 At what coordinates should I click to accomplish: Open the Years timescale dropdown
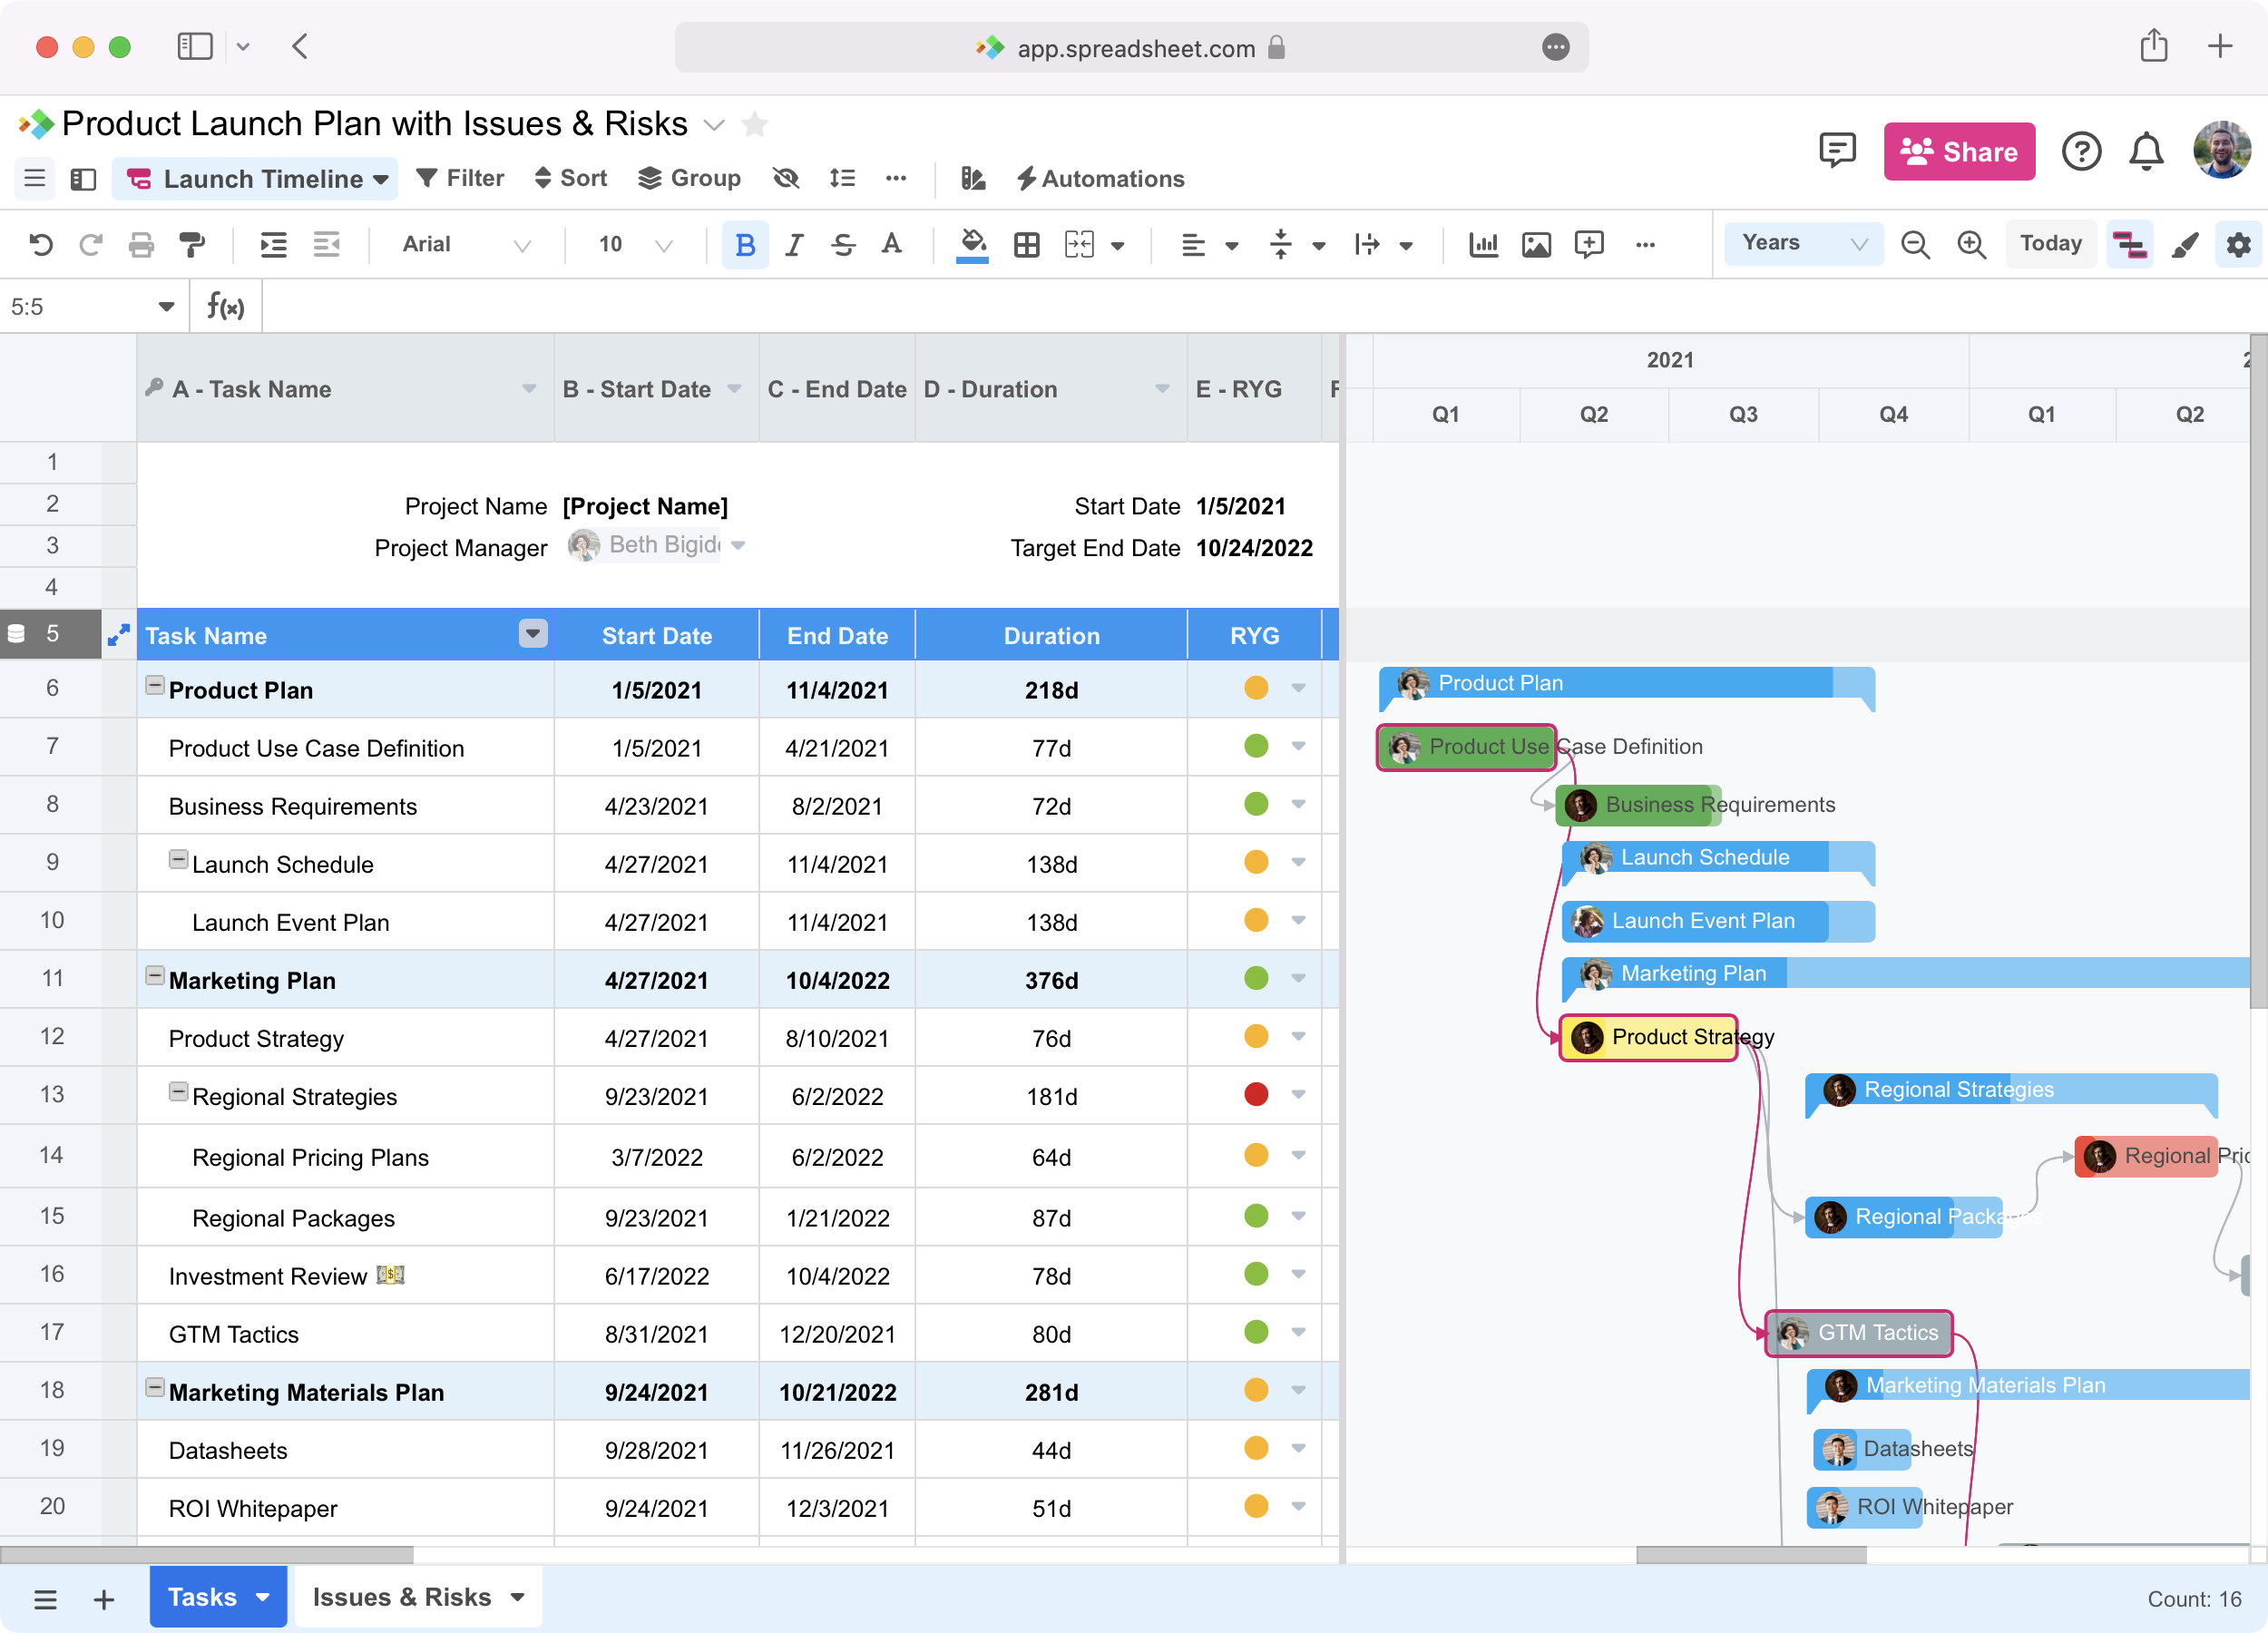(x=1803, y=243)
